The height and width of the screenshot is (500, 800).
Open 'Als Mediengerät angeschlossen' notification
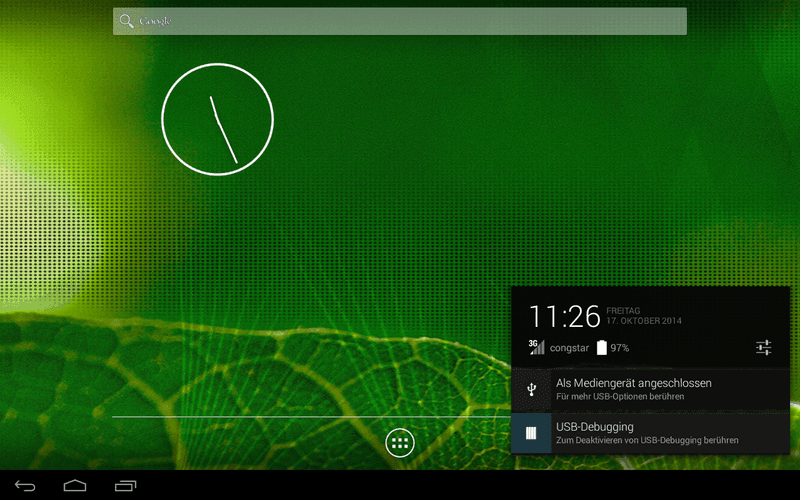click(x=651, y=389)
